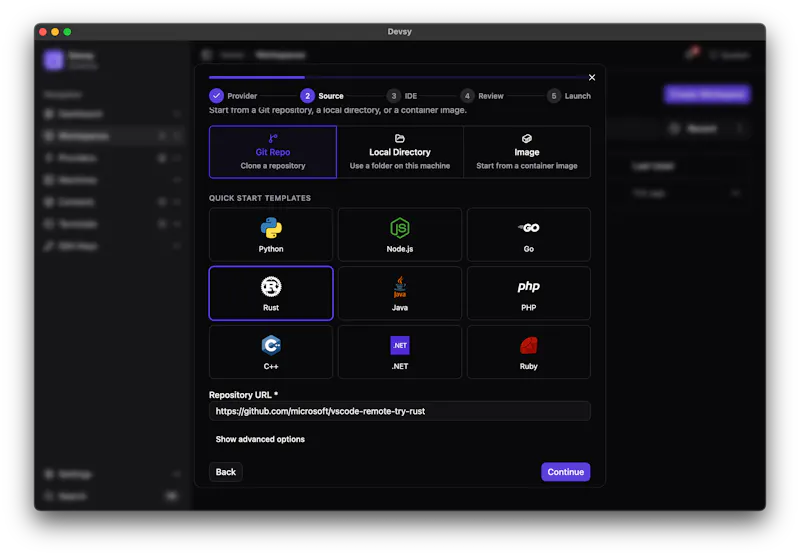Select Git Repo source option
This screenshot has width=800, height=556.
(272, 152)
